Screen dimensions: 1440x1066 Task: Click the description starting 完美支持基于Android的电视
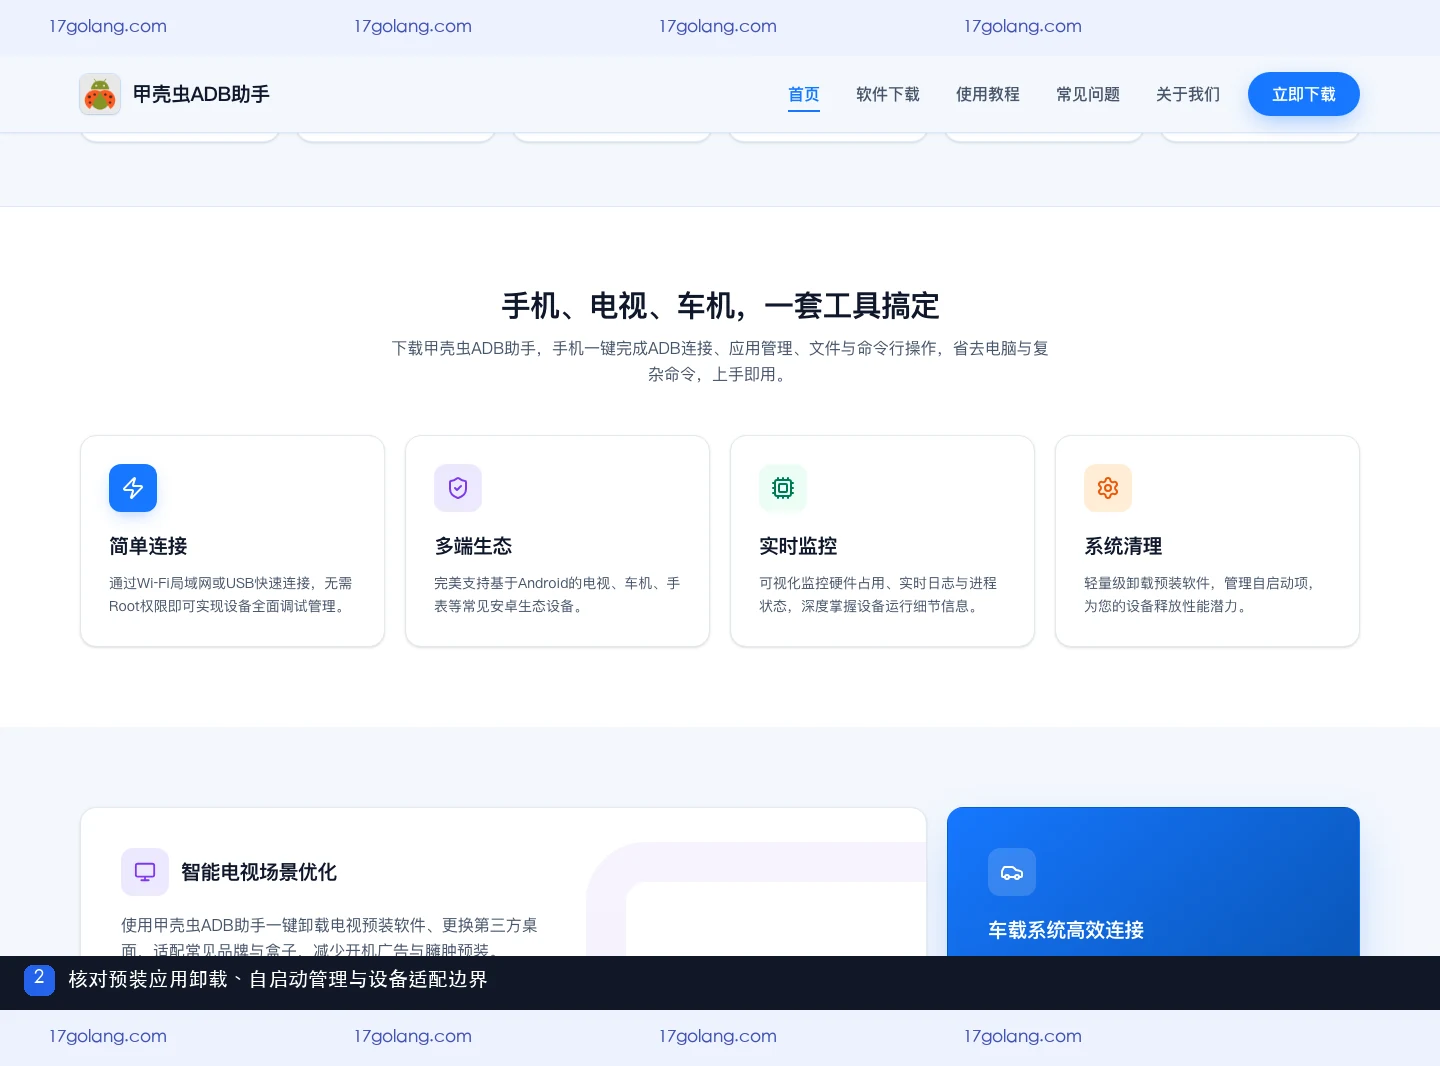pos(557,594)
